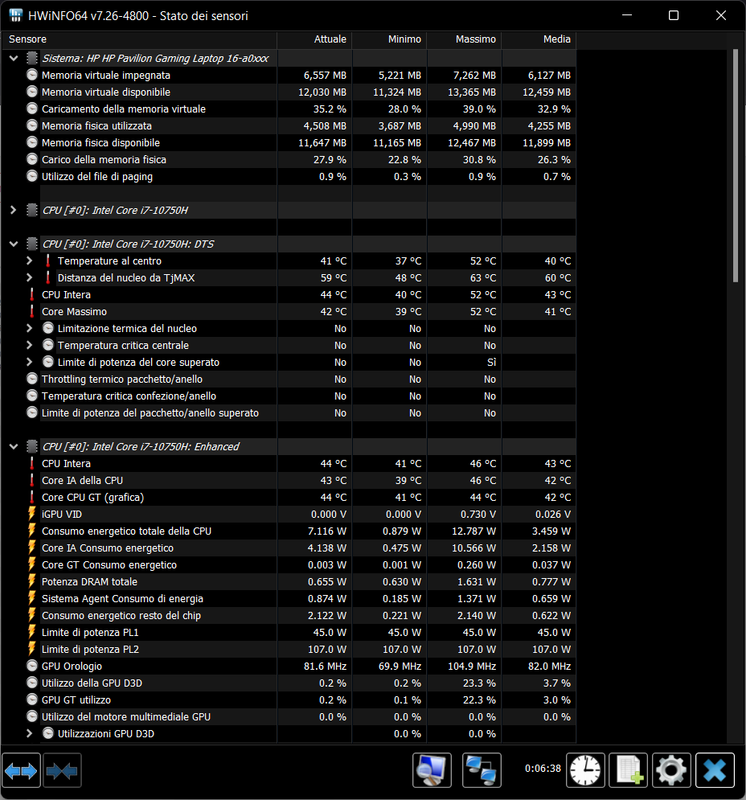Click thermometer icon next to Core Massimo

(32, 311)
